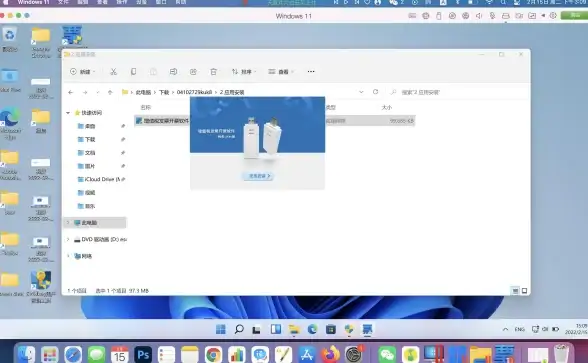588x363 pixels.
Task: Open the 查看 menu in the macOS menu bar
Action: [102, 2]
